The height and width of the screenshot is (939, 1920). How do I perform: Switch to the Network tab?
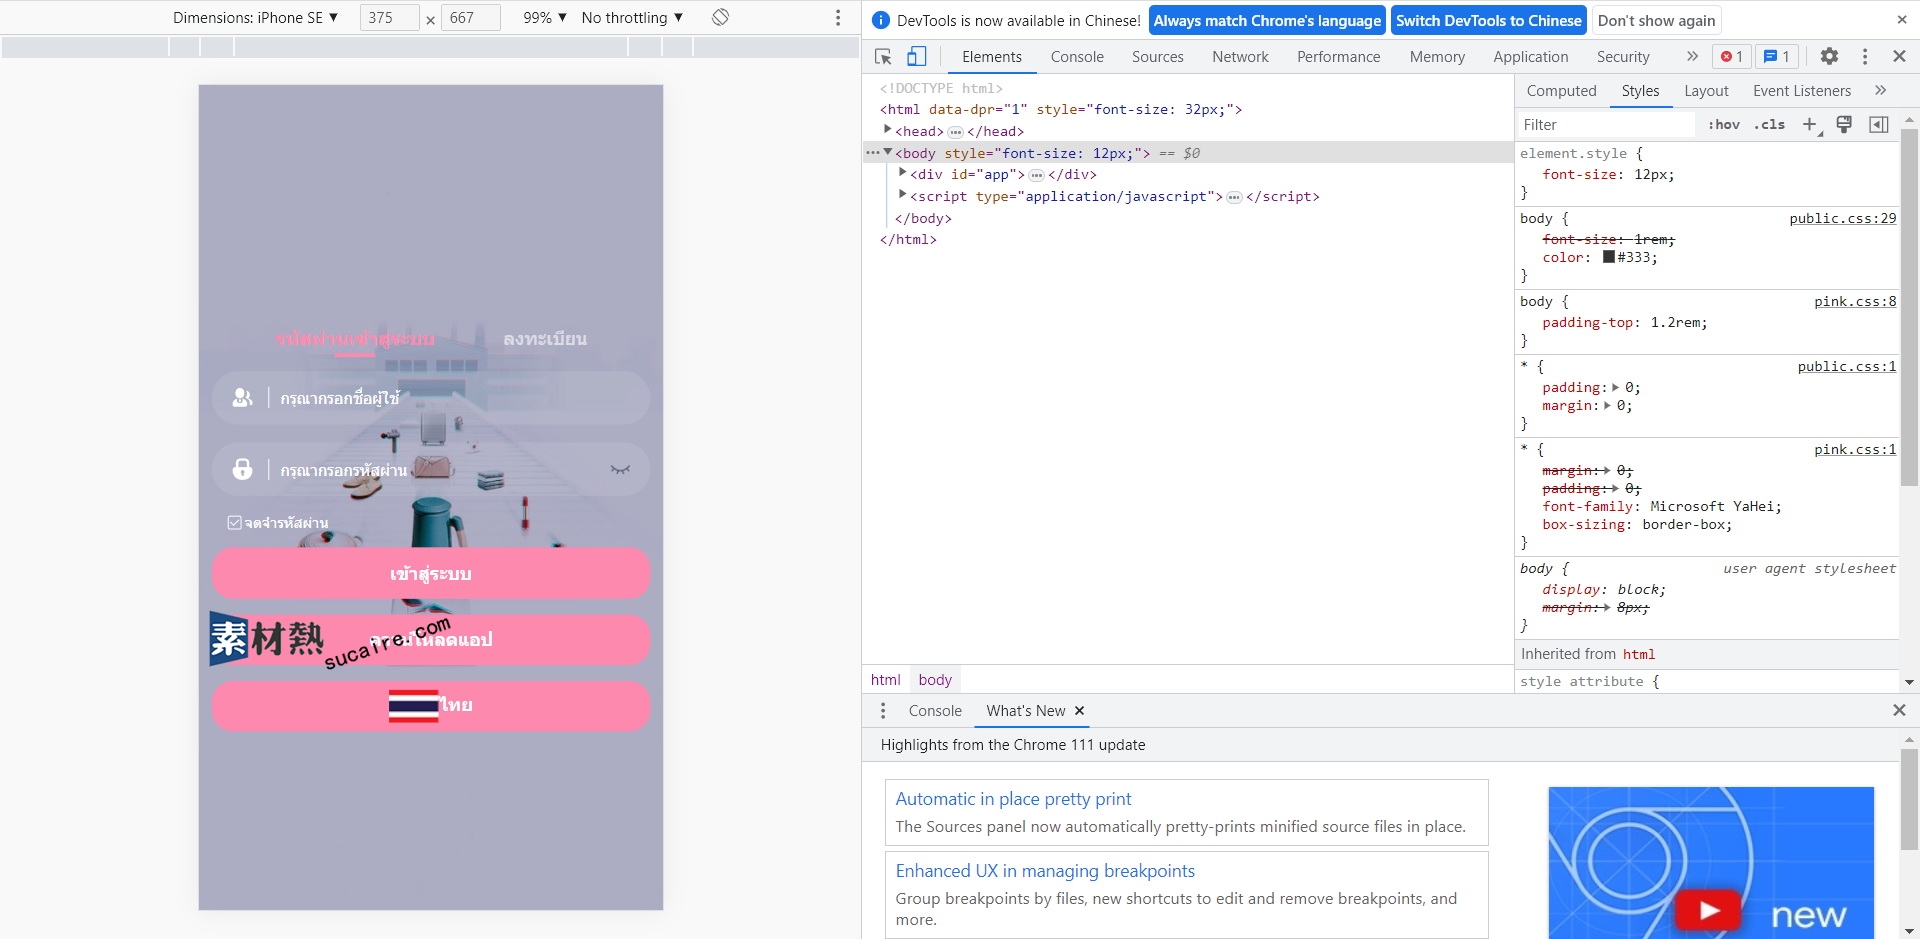pos(1240,57)
